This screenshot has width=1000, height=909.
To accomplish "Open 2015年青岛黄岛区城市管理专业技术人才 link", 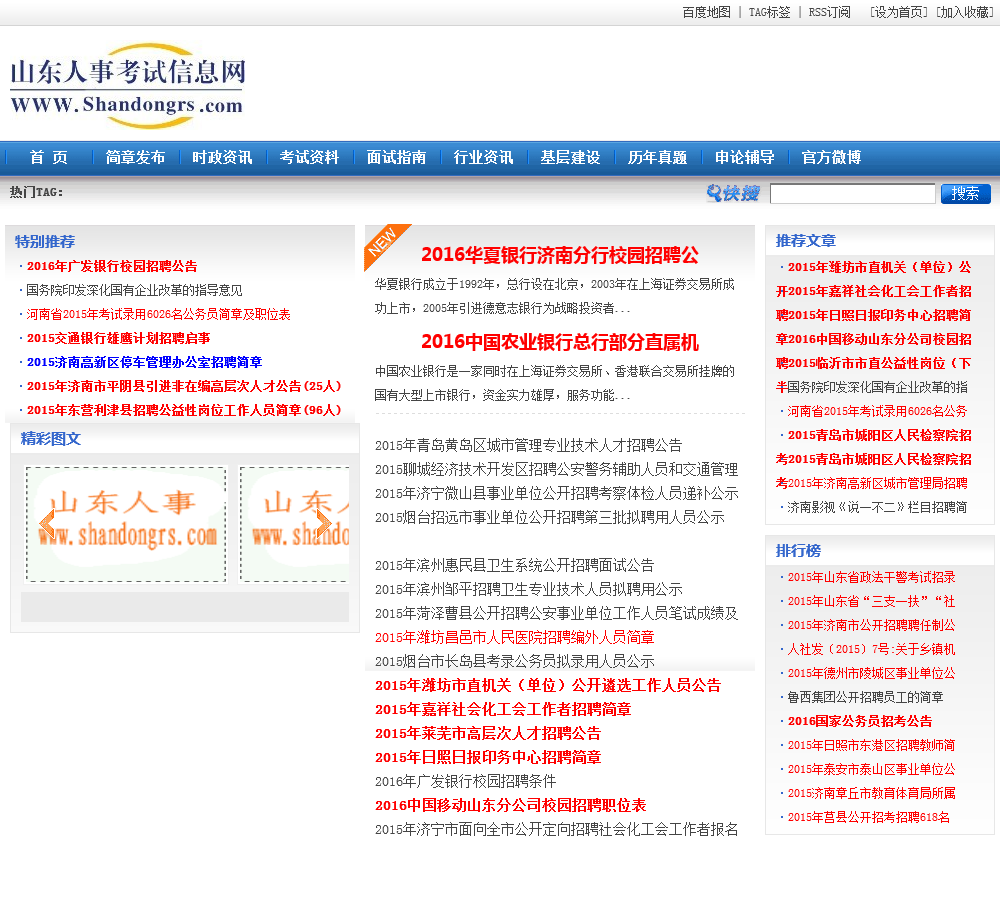I will [x=528, y=445].
